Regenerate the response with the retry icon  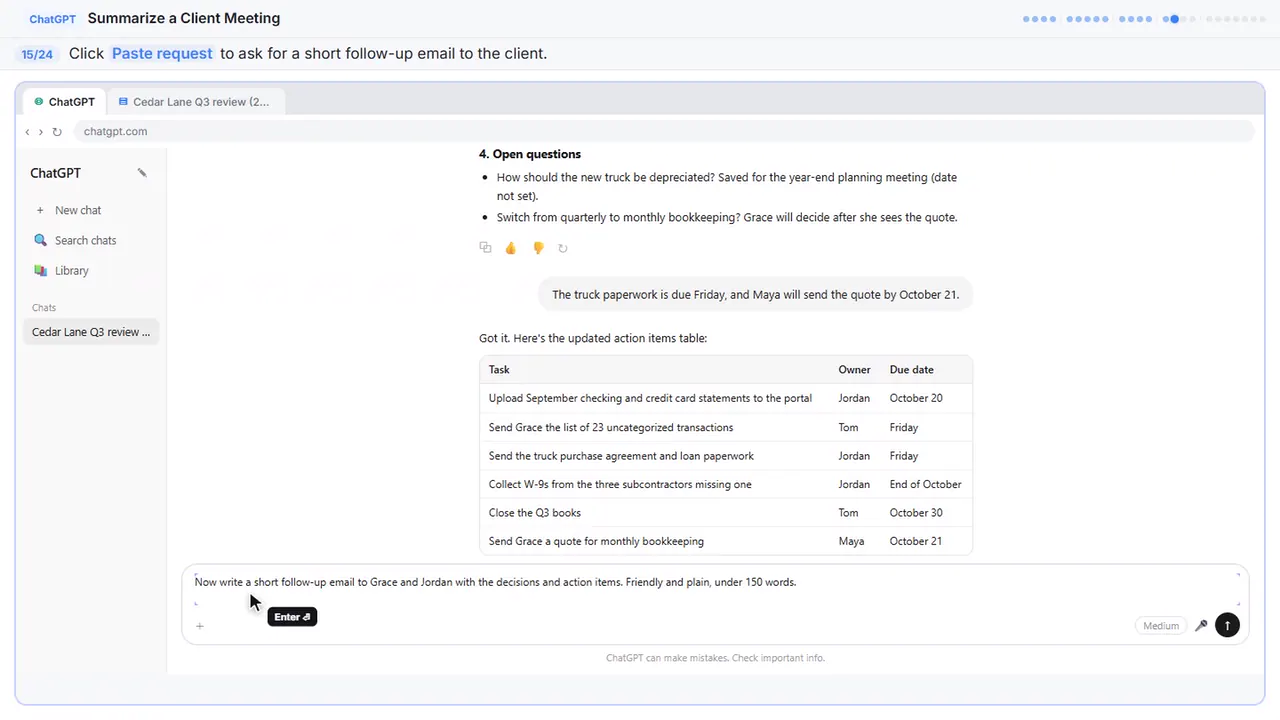(563, 248)
